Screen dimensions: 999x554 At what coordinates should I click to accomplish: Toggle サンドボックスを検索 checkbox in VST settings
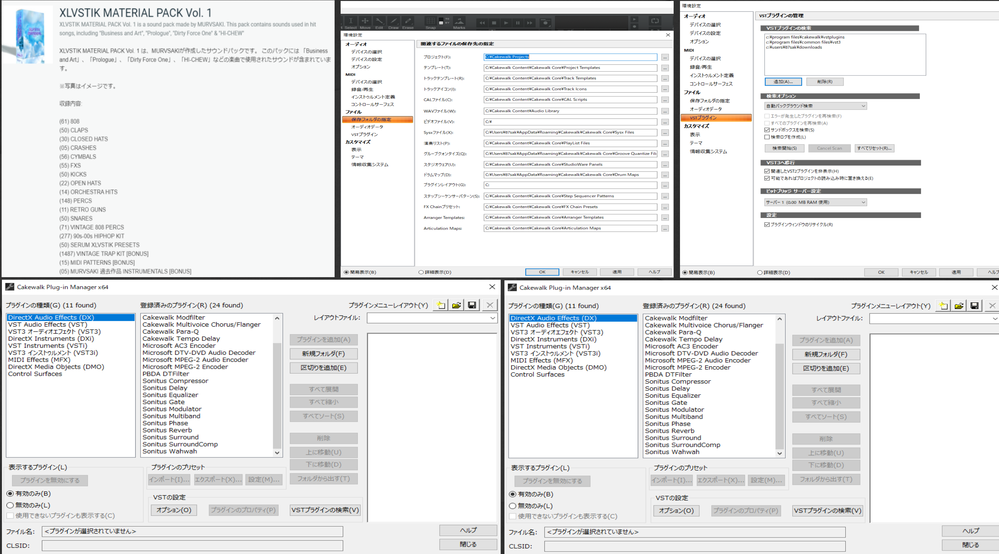pos(766,130)
